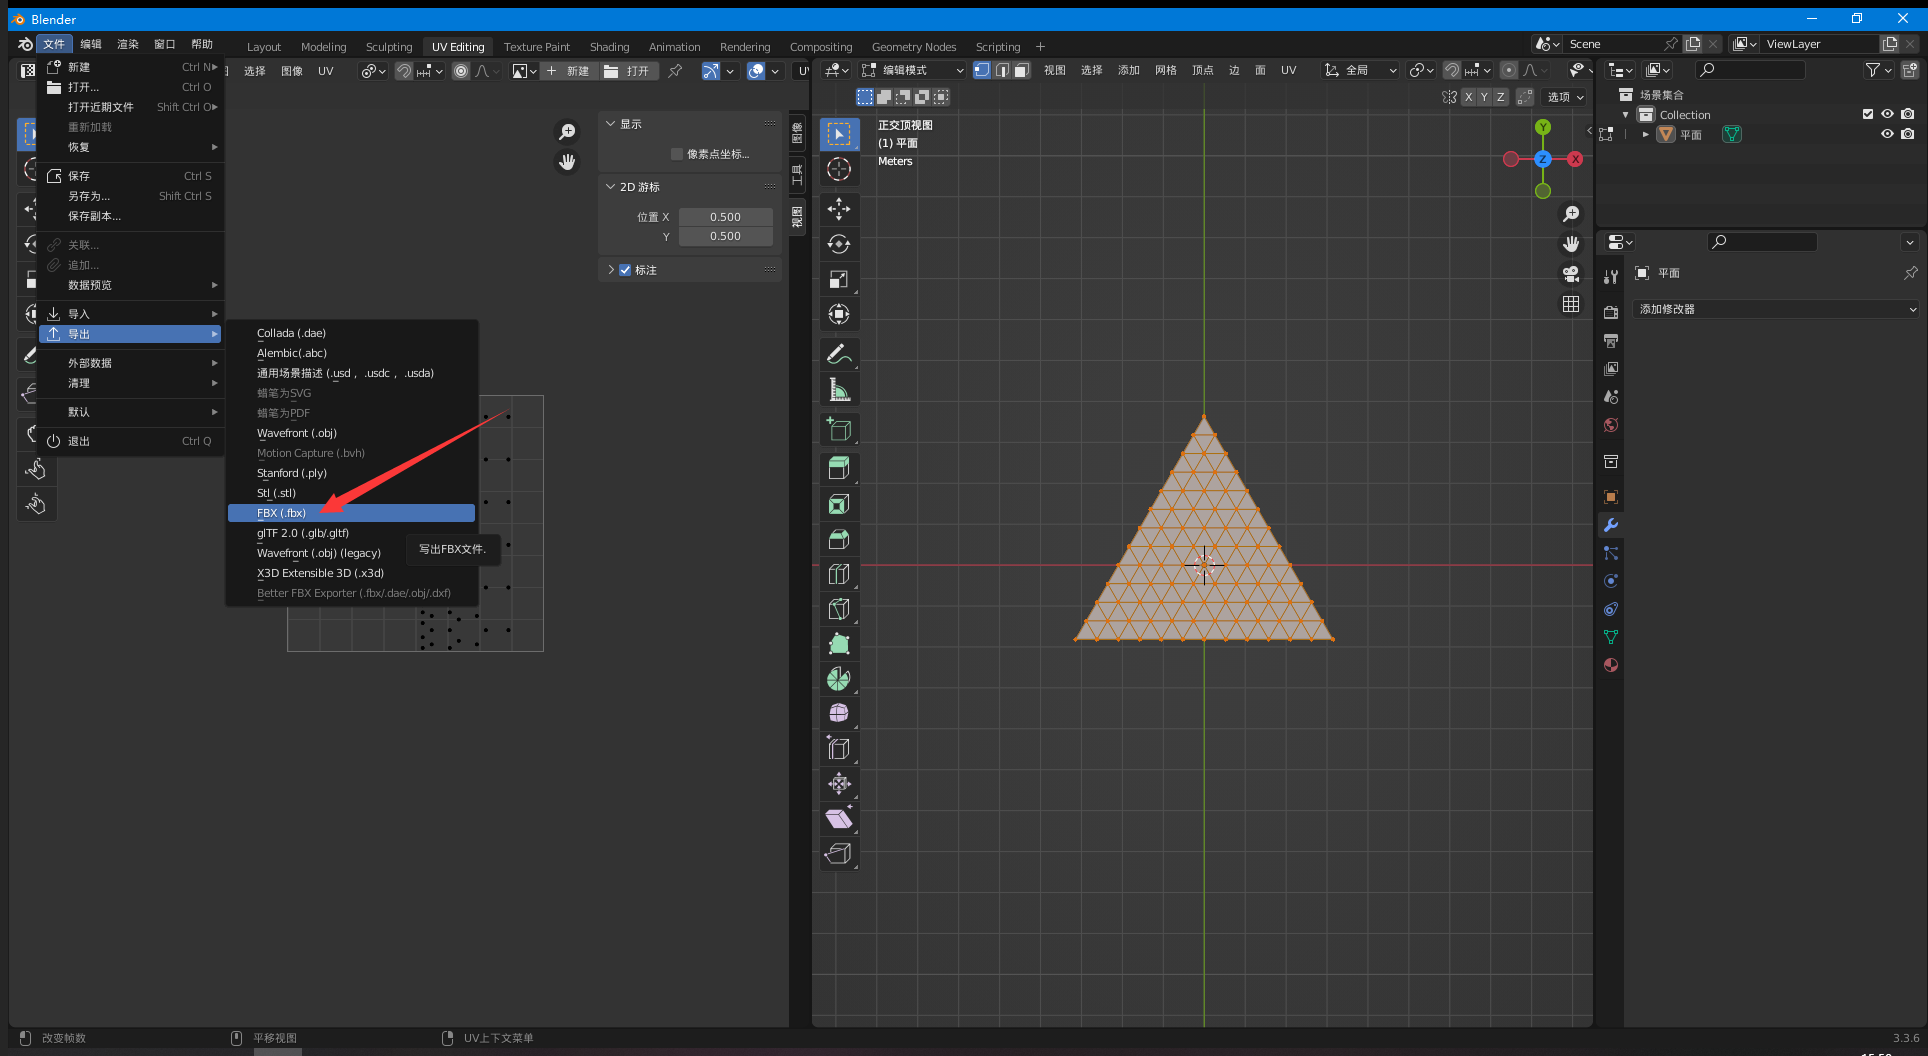Expand the 平面 object in outliner

(x=1646, y=134)
